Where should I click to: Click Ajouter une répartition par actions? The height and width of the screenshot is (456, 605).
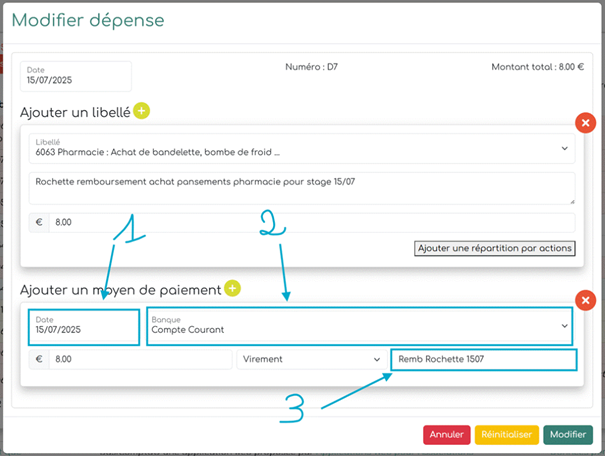click(495, 248)
